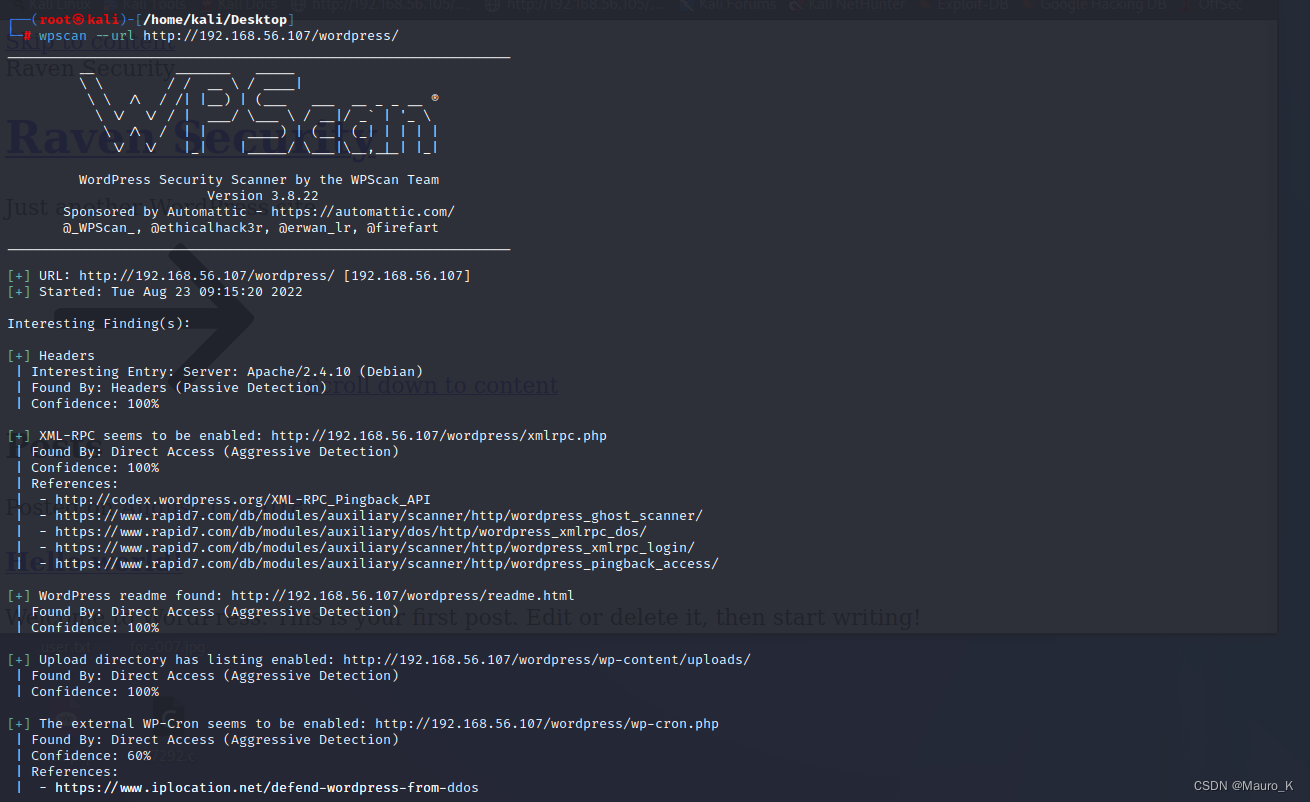Open the wp-cron.php URL
The height and width of the screenshot is (802, 1310).
pyautogui.click(x=547, y=724)
